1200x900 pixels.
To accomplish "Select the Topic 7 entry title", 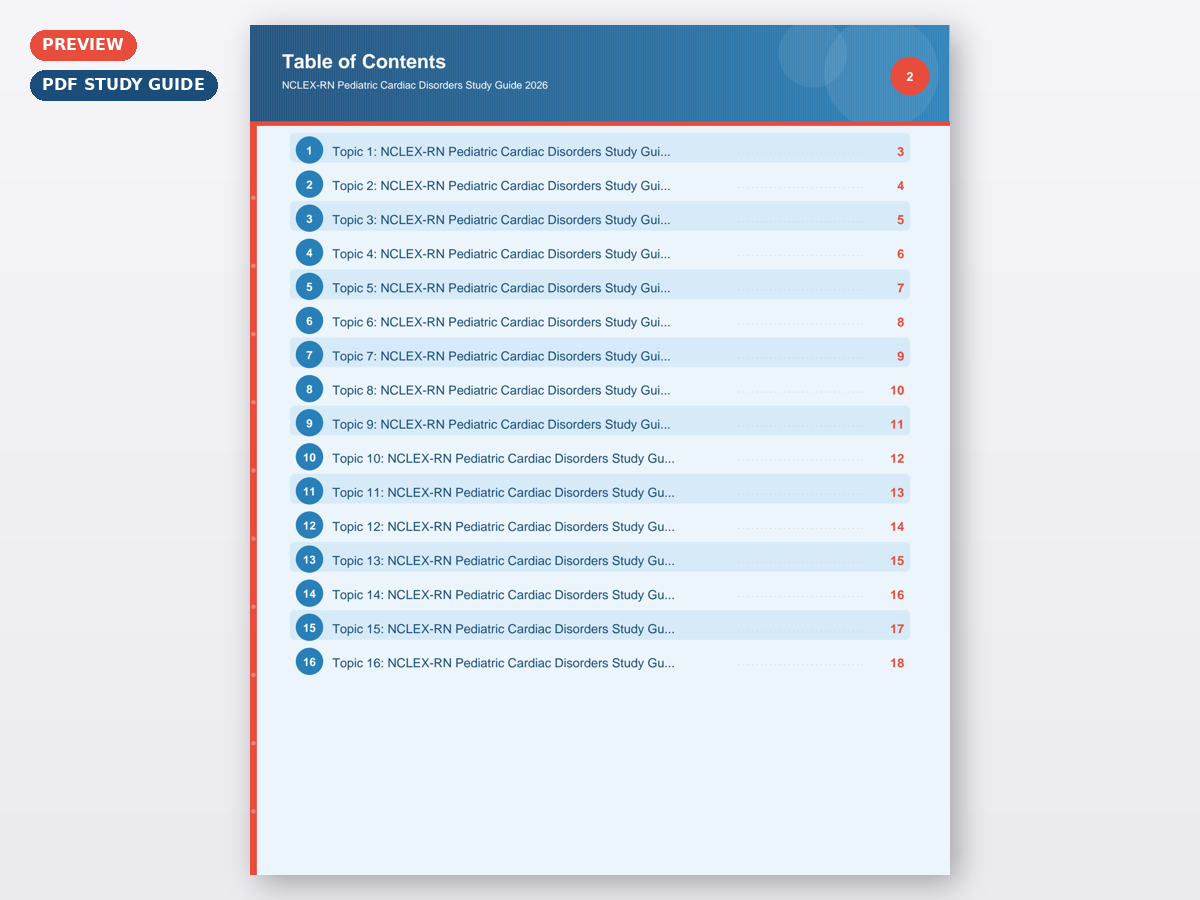I will (501, 356).
